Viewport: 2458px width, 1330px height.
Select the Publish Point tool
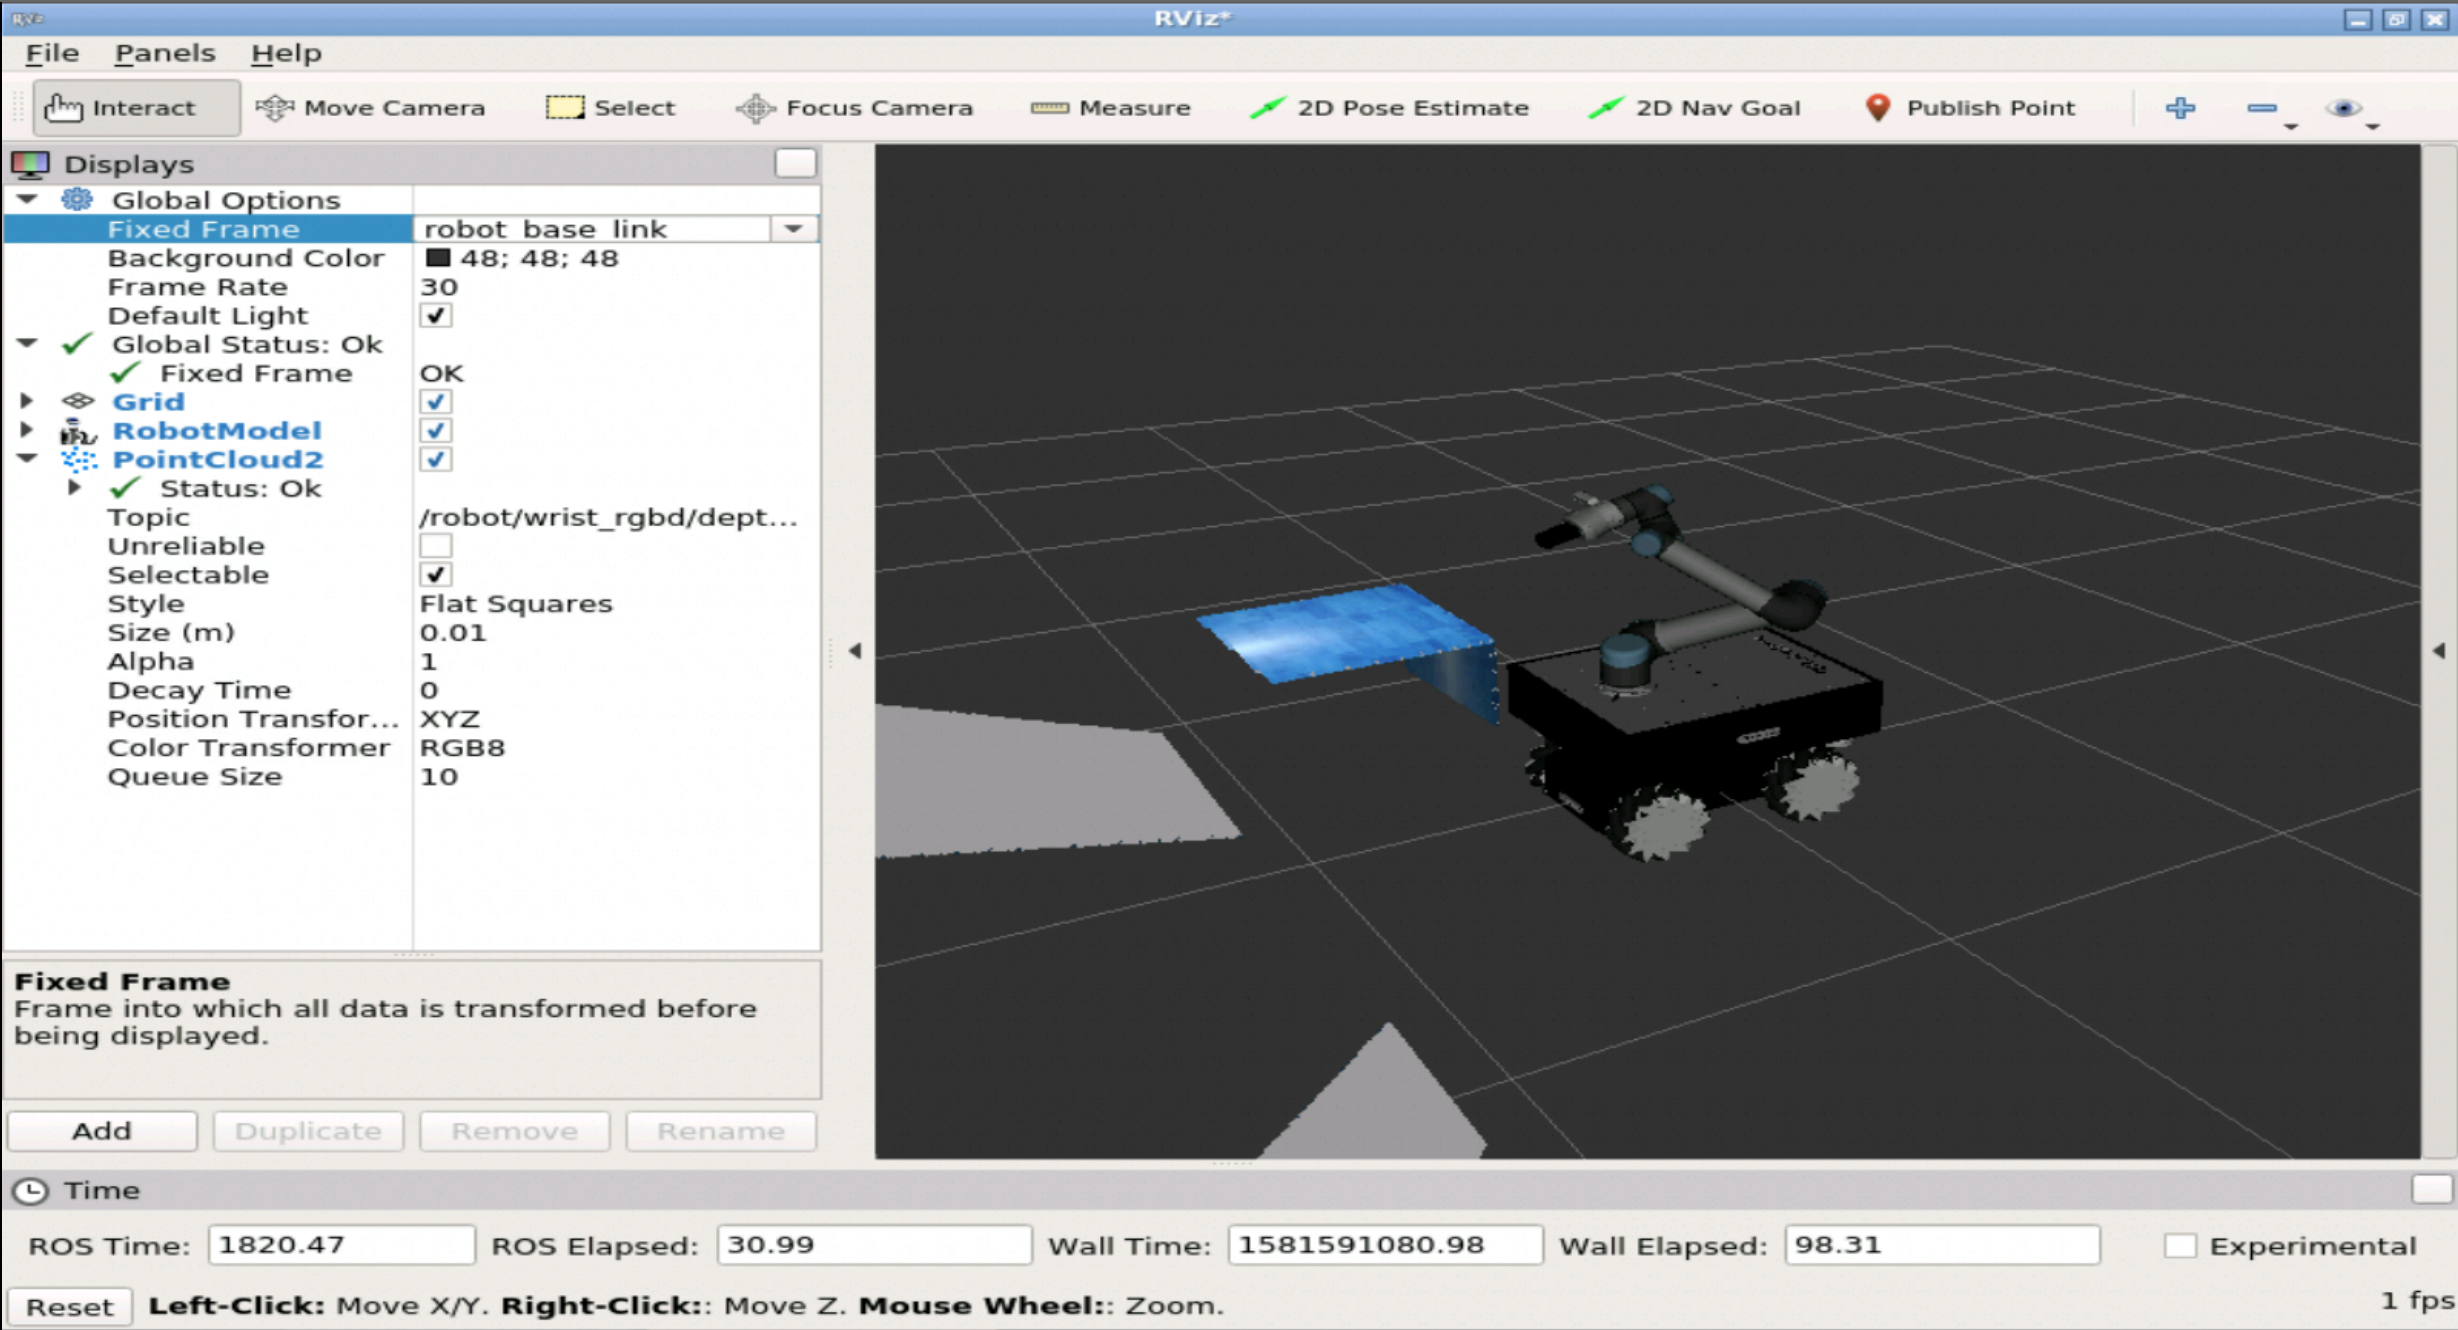[x=1970, y=108]
